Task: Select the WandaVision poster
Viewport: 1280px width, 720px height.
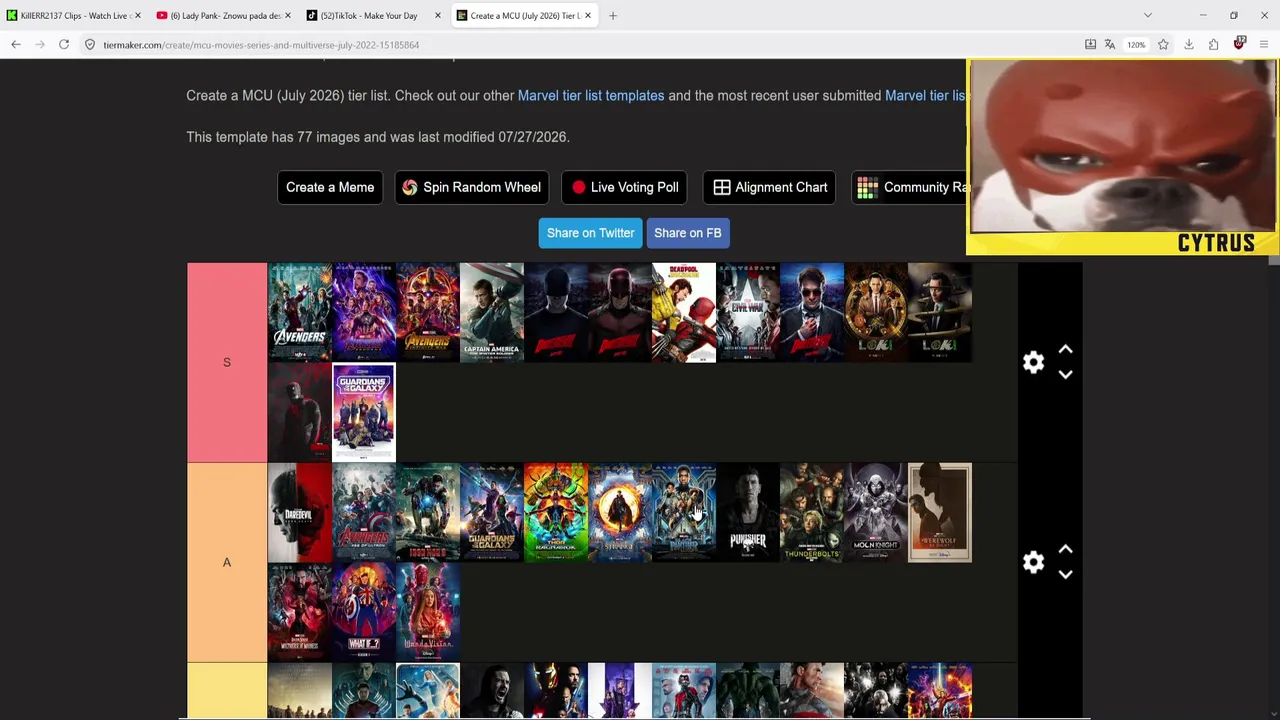Action: [x=428, y=612]
